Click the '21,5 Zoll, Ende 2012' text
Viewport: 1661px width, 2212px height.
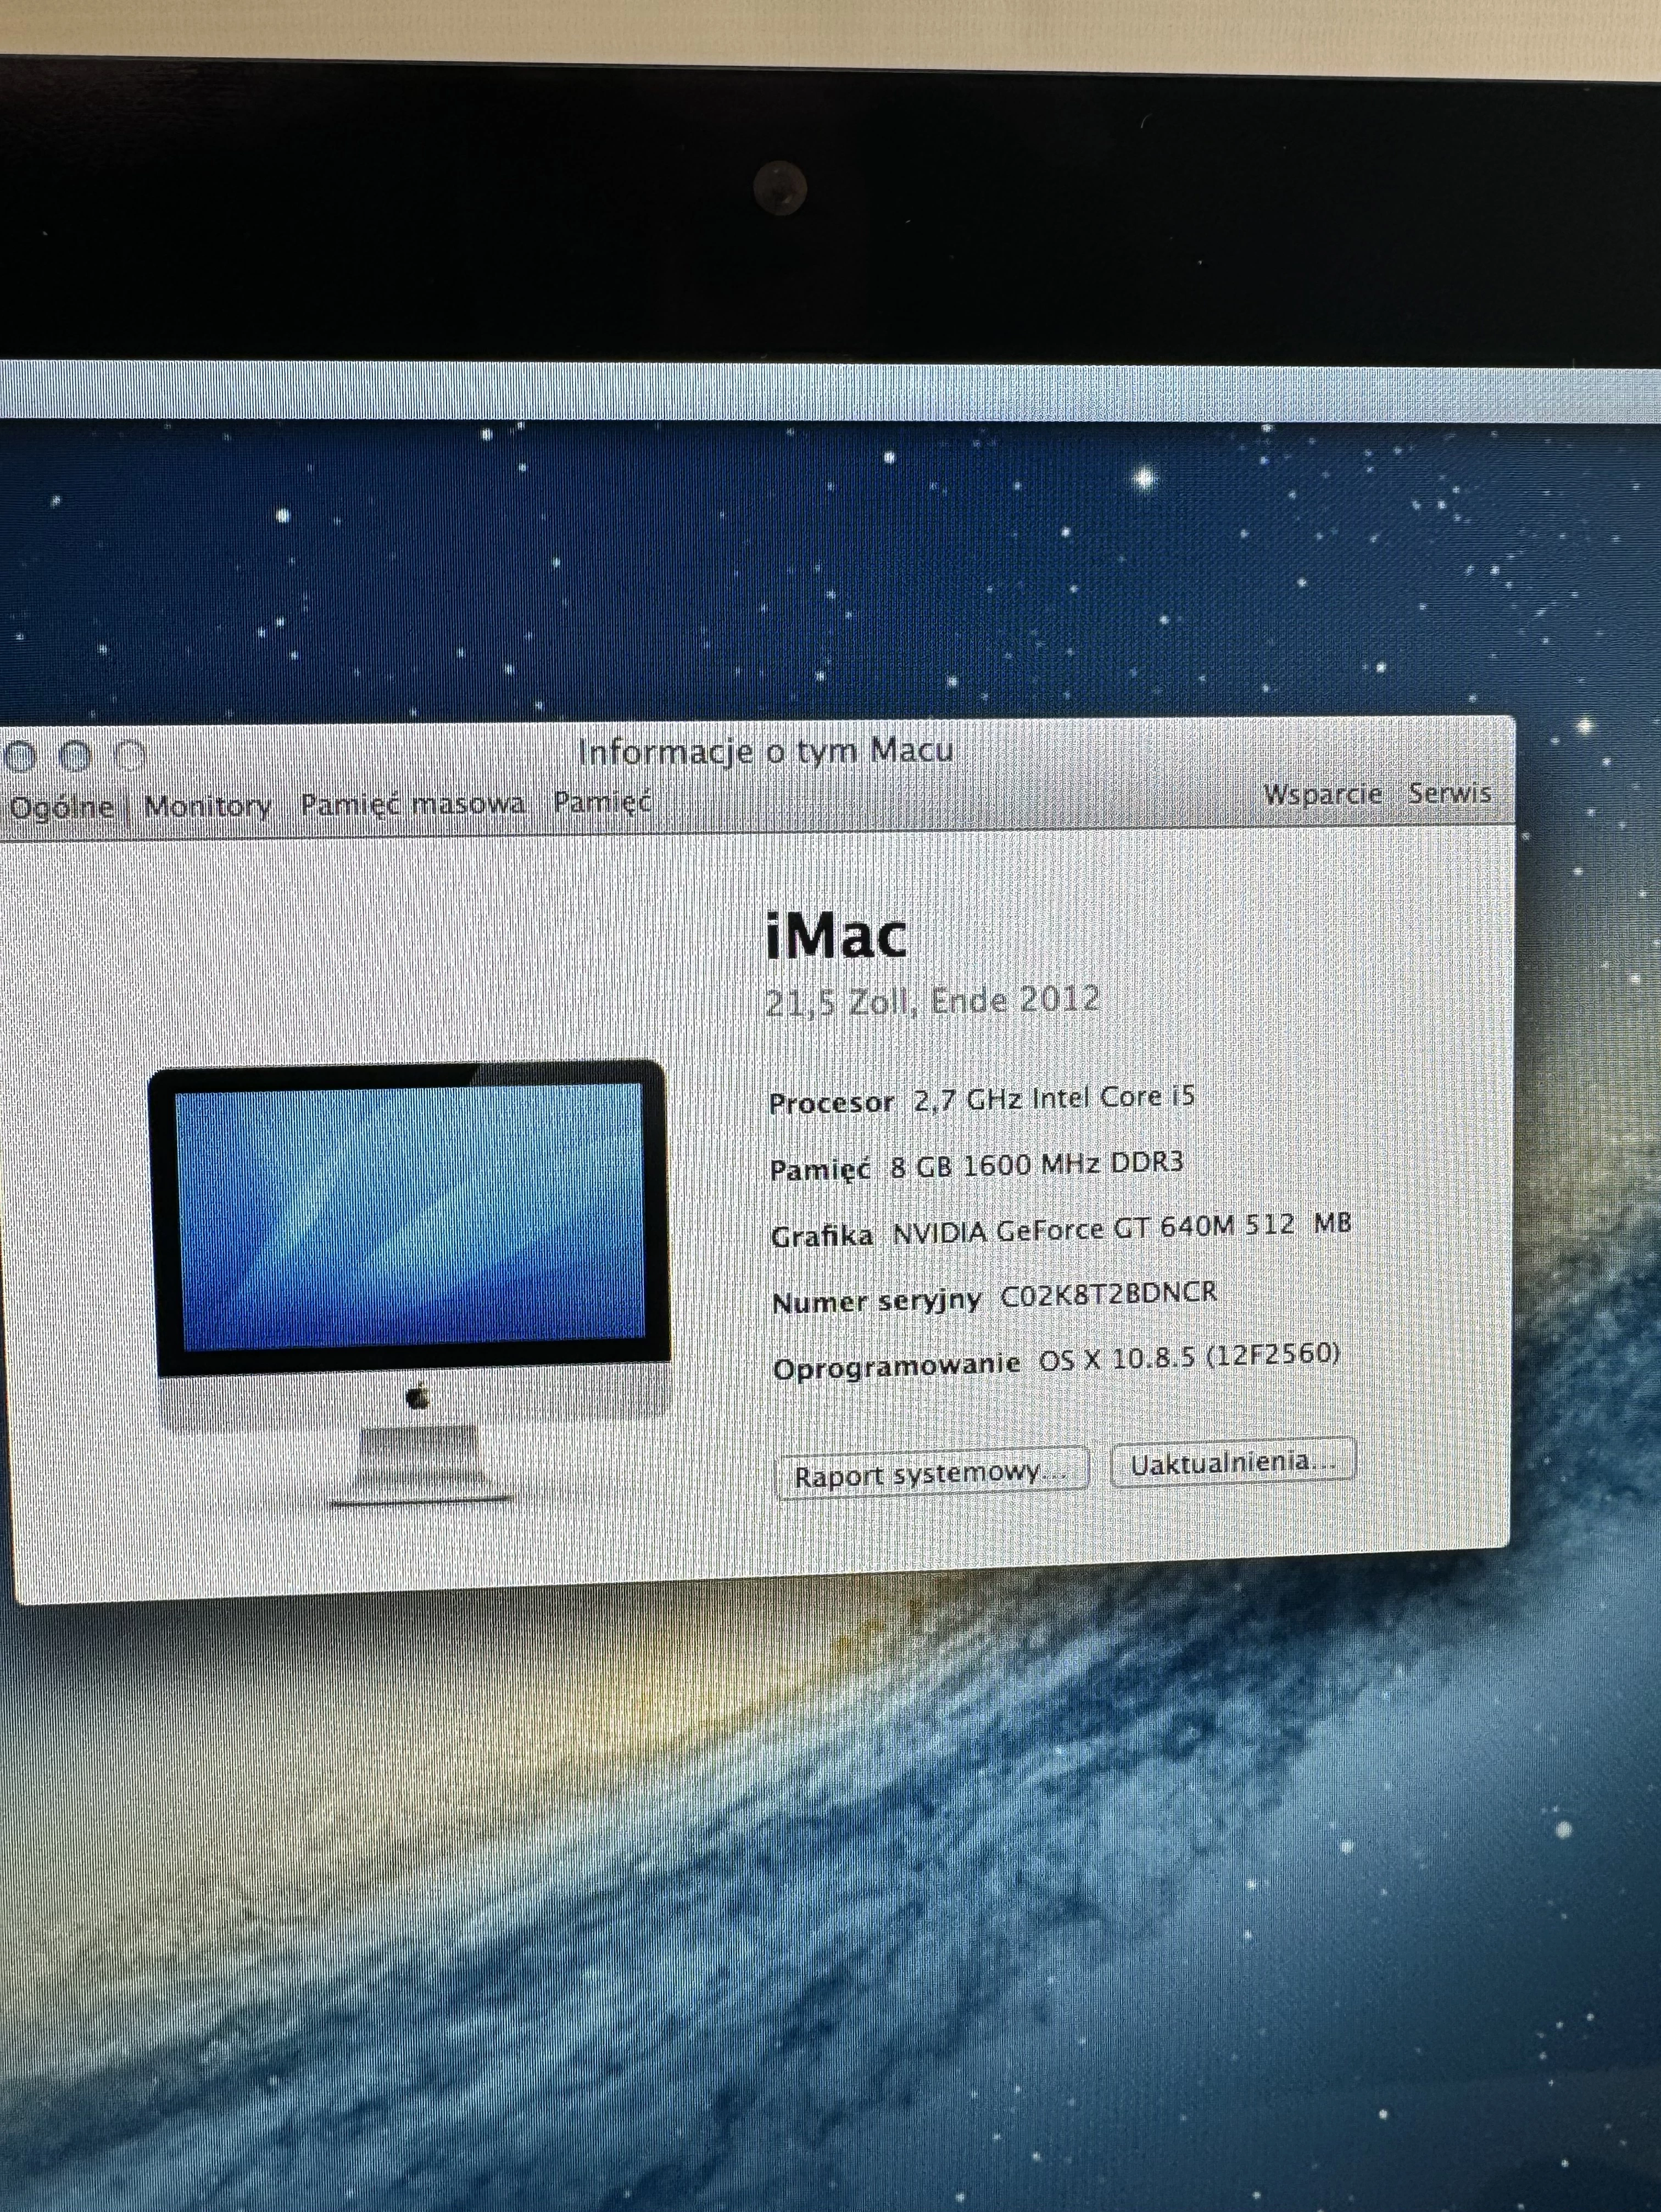pos(932,1000)
